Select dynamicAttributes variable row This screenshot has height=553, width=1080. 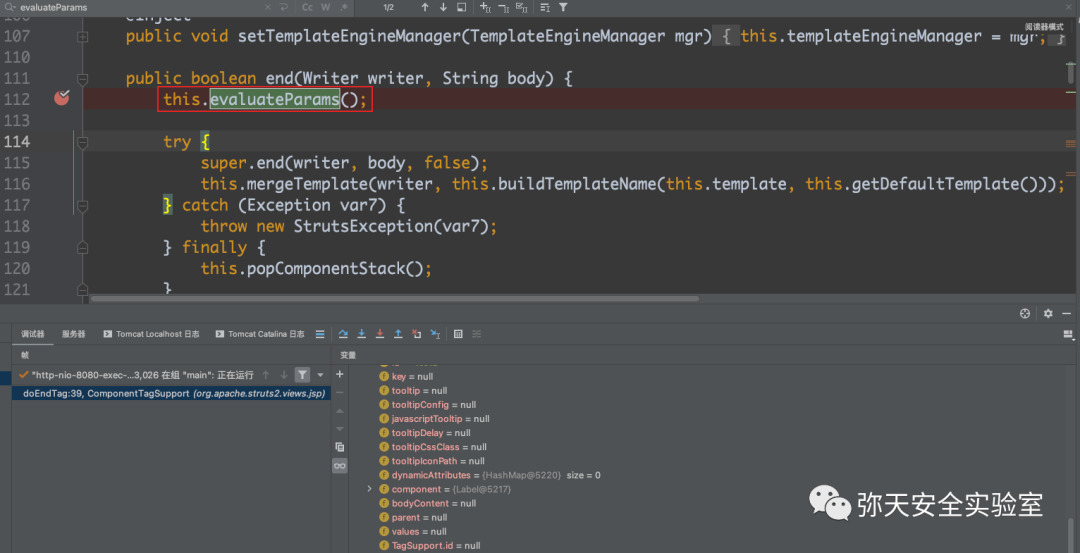pos(490,475)
